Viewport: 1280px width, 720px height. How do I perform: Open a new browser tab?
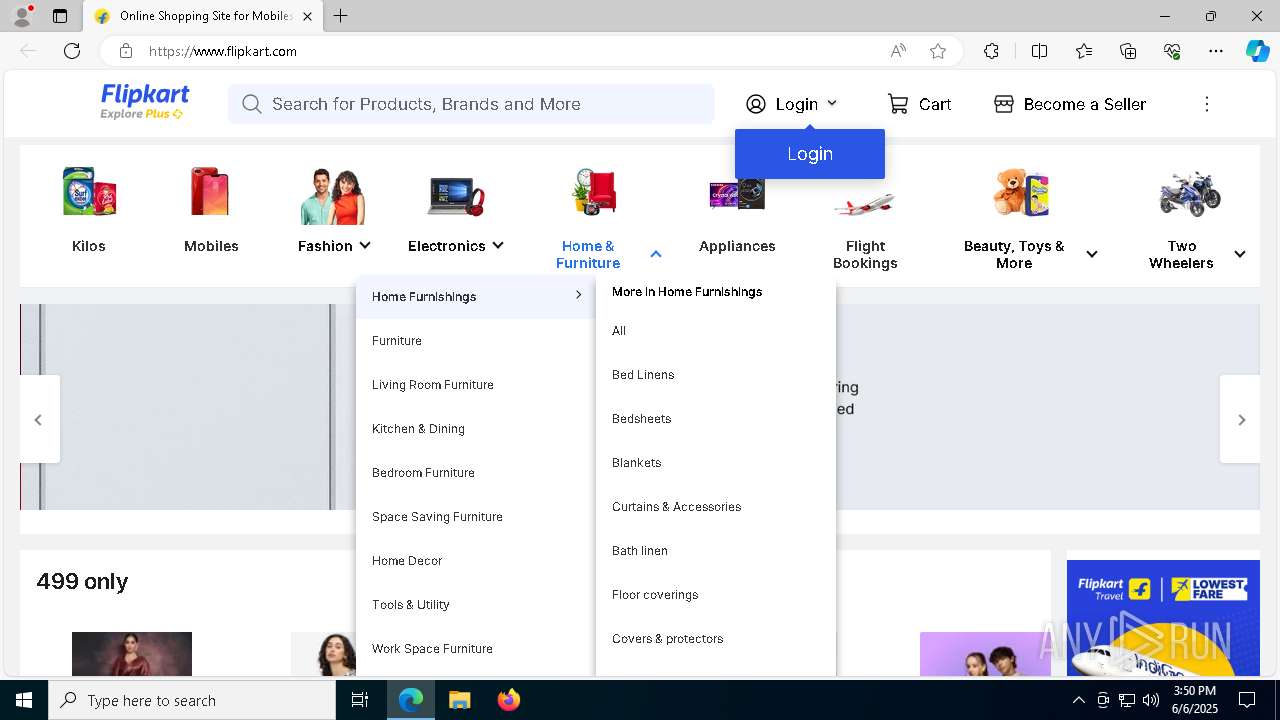(x=341, y=16)
